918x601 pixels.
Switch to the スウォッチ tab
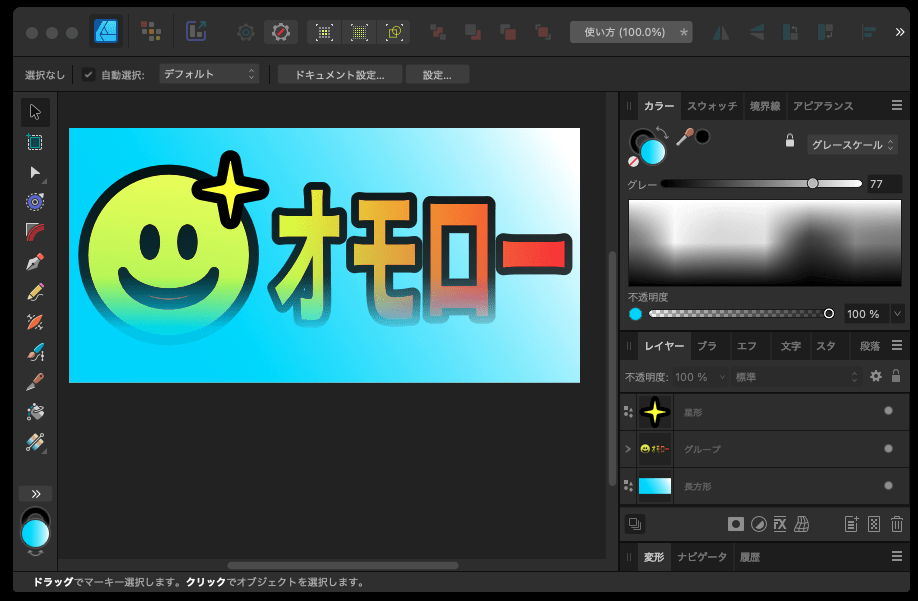[x=712, y=106]
